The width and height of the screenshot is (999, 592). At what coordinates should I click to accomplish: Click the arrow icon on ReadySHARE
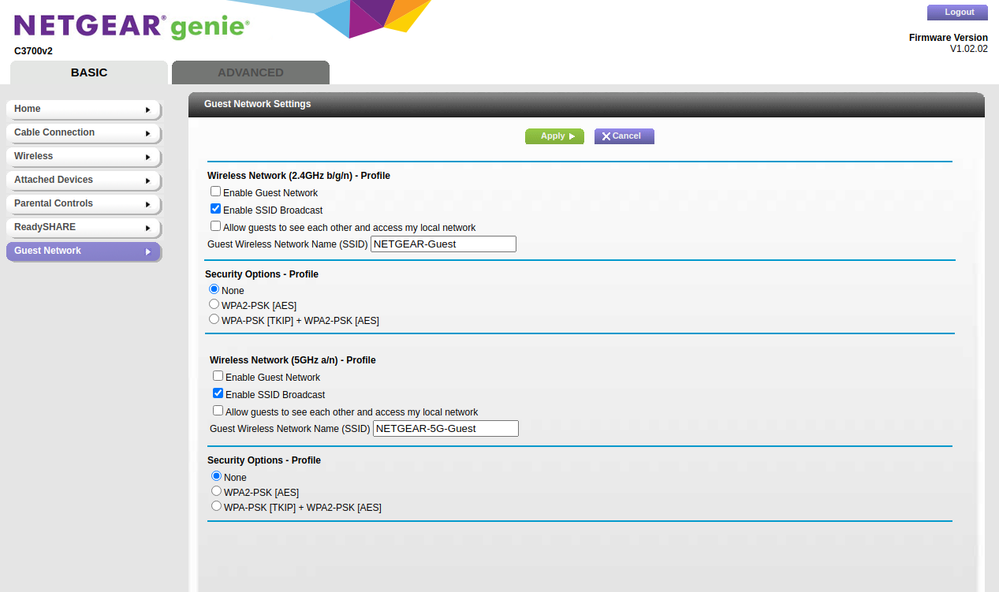point(150,227)
